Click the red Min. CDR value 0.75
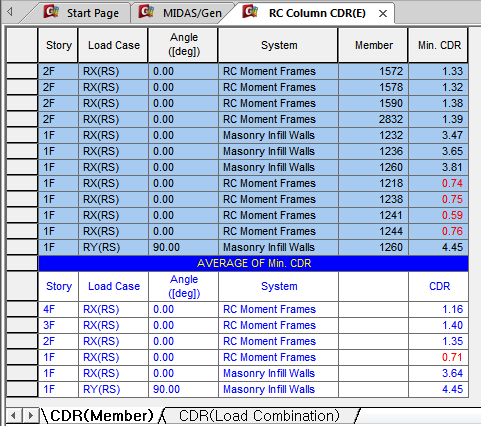The height and width of the screenshot is (426, 481). coord(439,199)
